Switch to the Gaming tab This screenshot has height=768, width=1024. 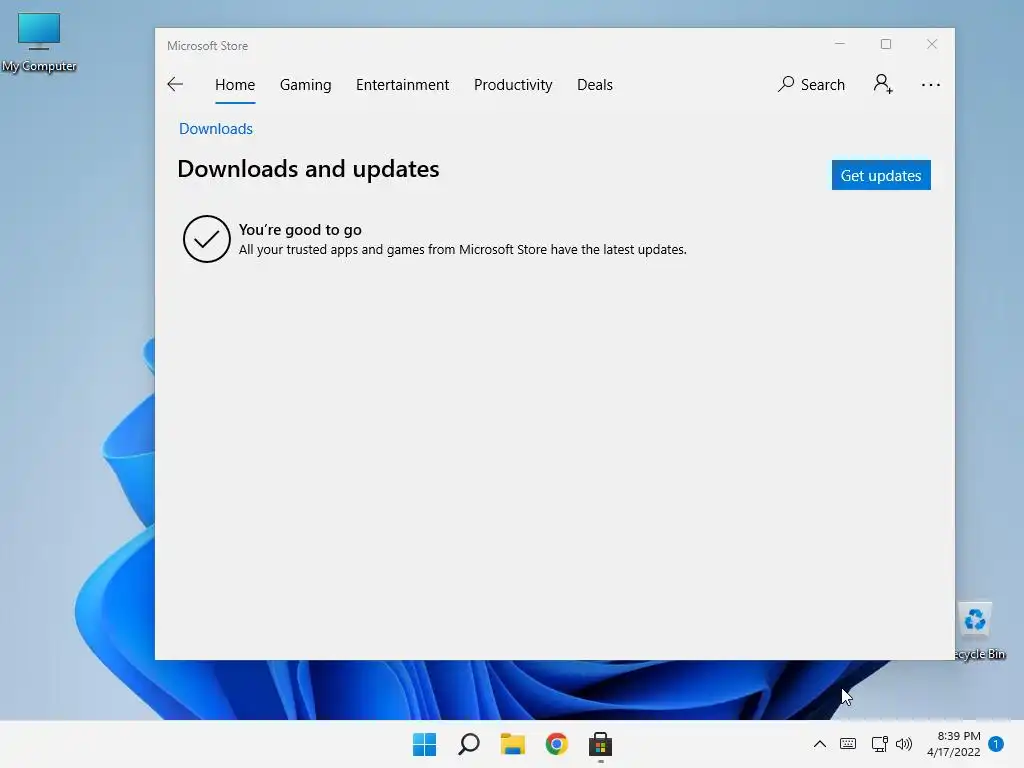tap(305, 85)
